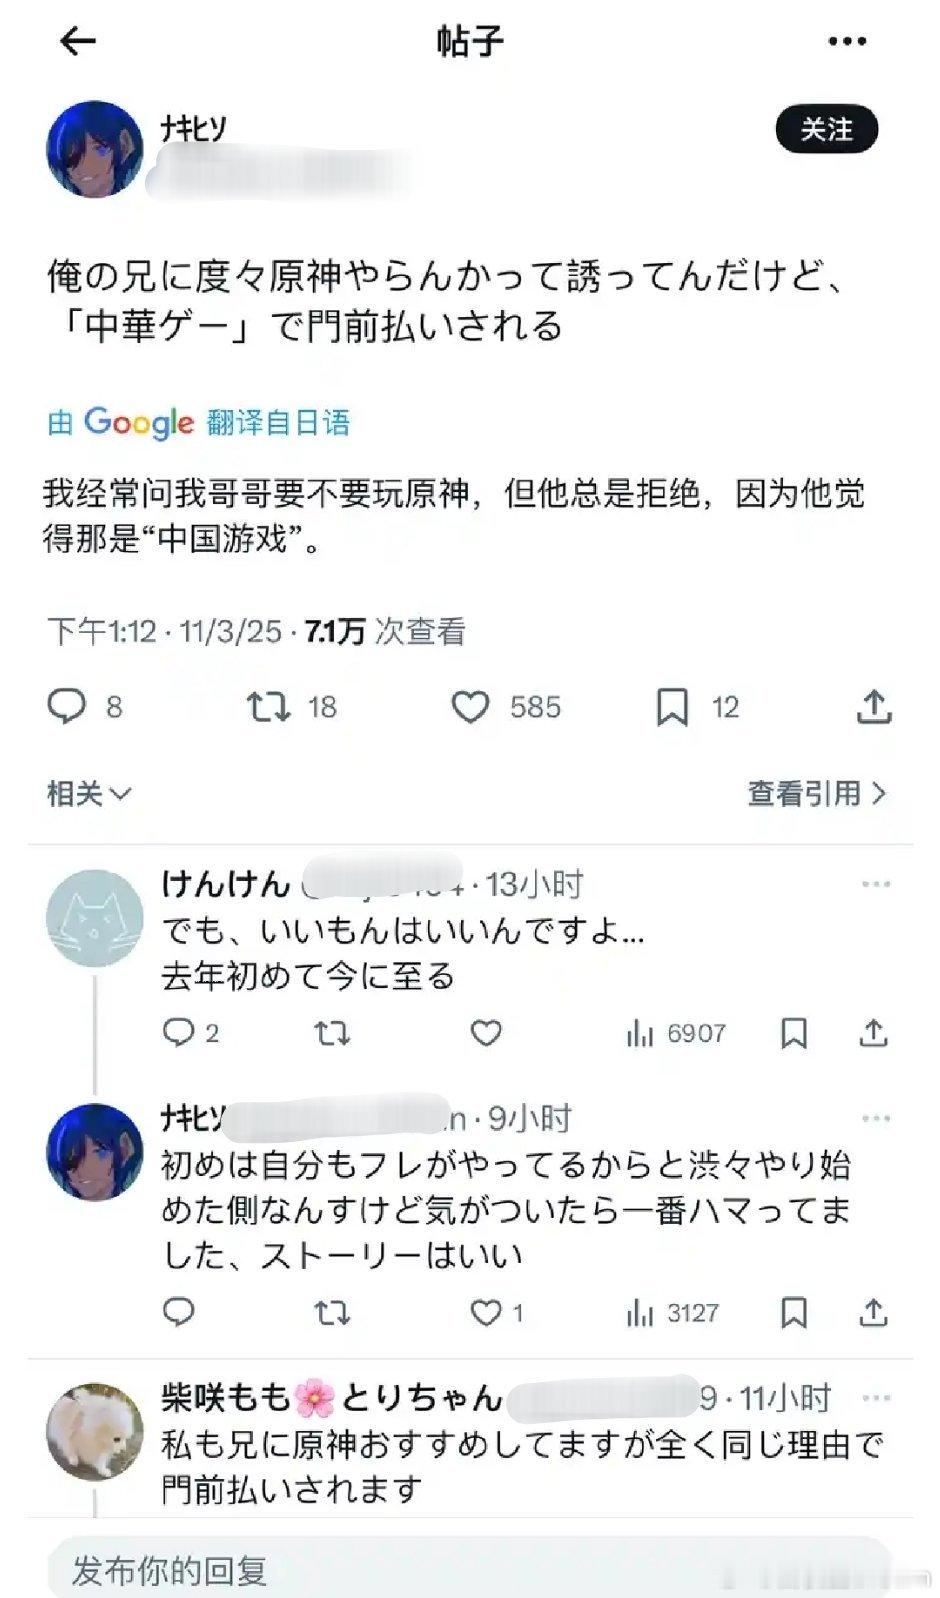Open the Google translation attribution link
Image resolution: width=940 pixels, height=1598 pixels.
[x=199, y=423]
